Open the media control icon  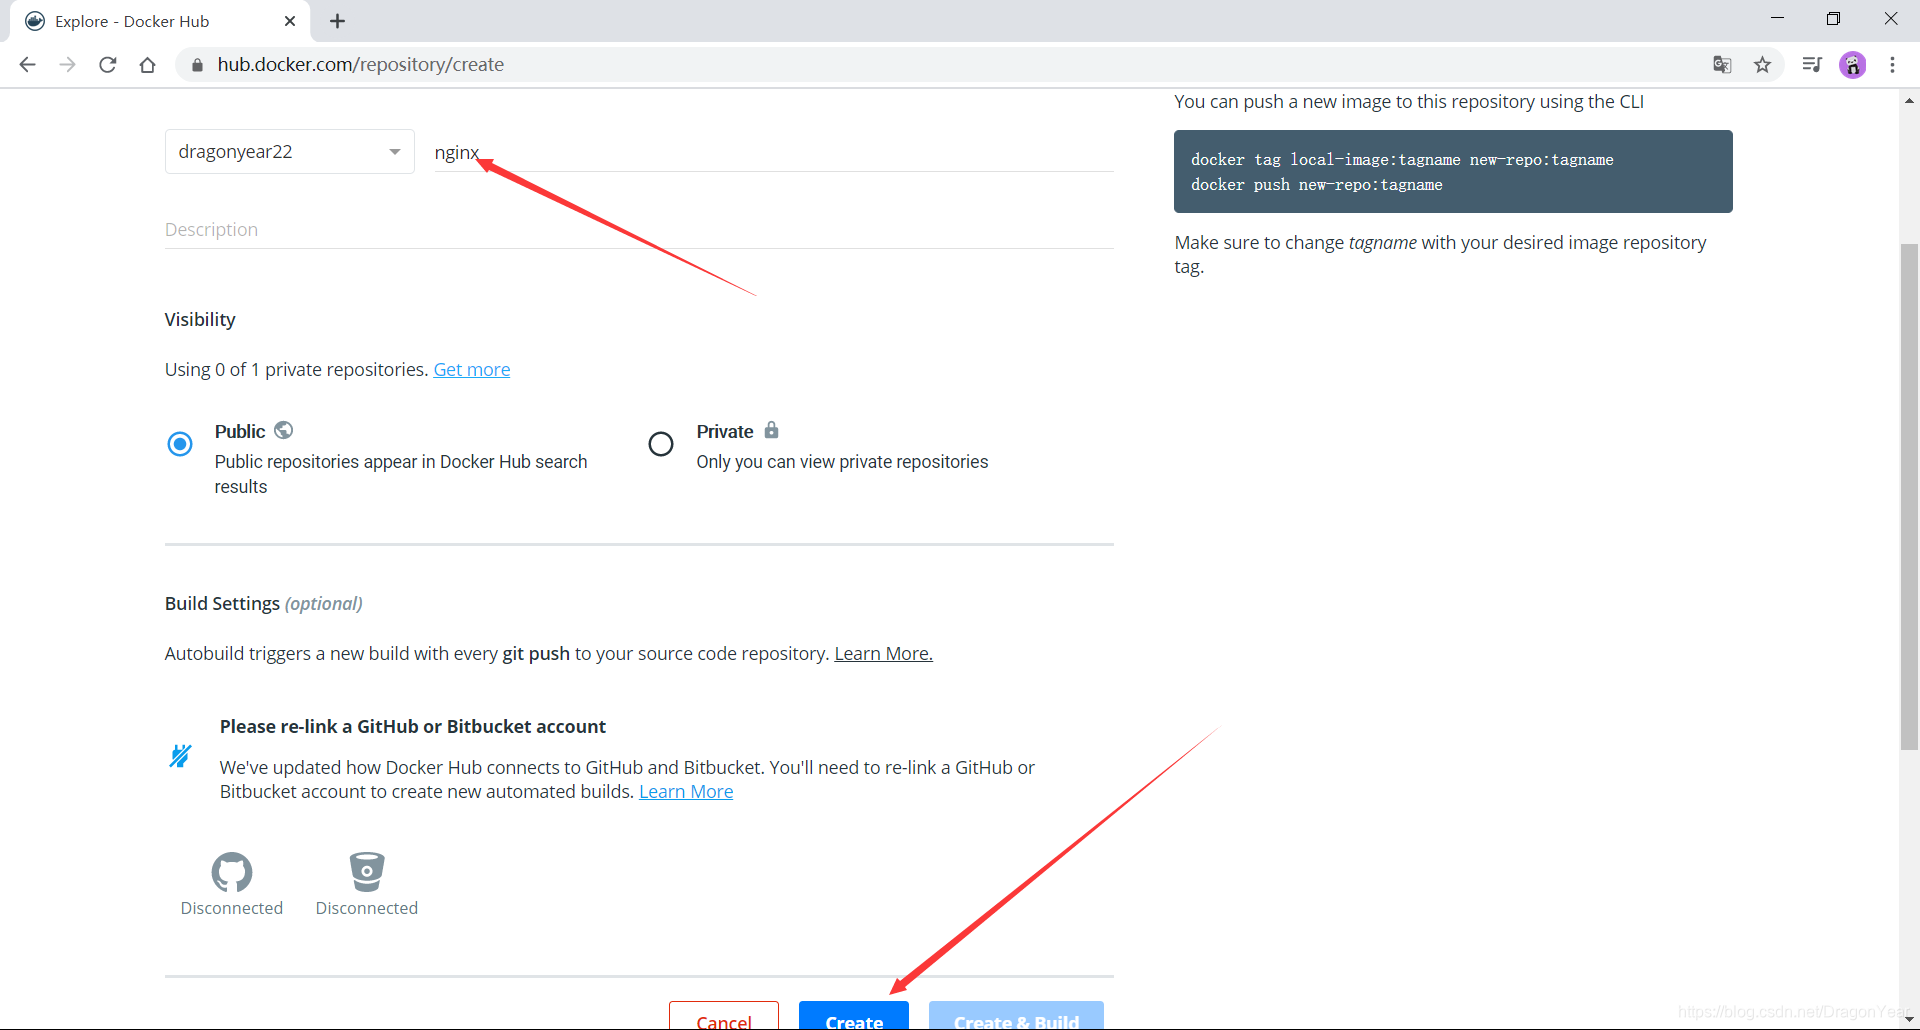point(1812,65)
